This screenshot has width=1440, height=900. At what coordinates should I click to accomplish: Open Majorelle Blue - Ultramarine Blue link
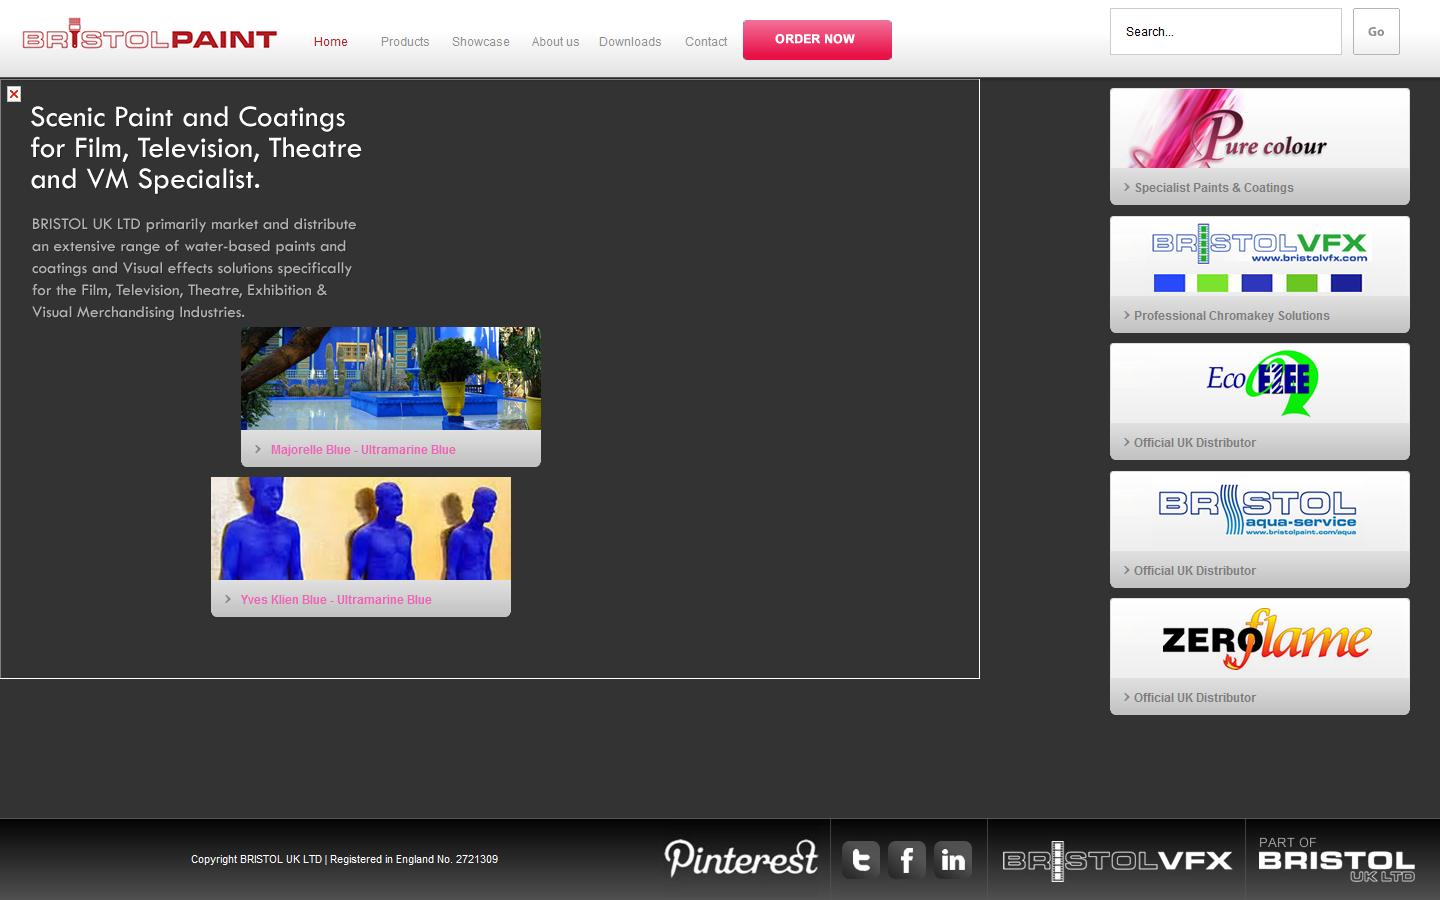pos(363,450)
